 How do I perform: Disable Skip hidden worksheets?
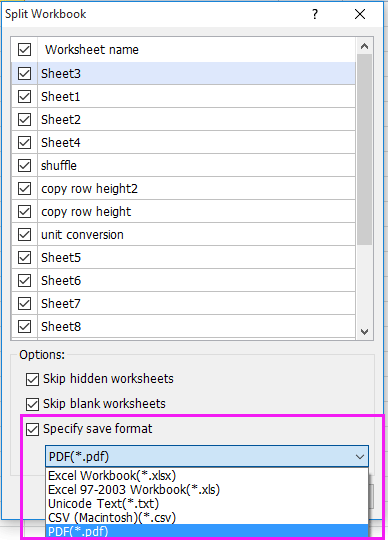[x=32, y=380]
